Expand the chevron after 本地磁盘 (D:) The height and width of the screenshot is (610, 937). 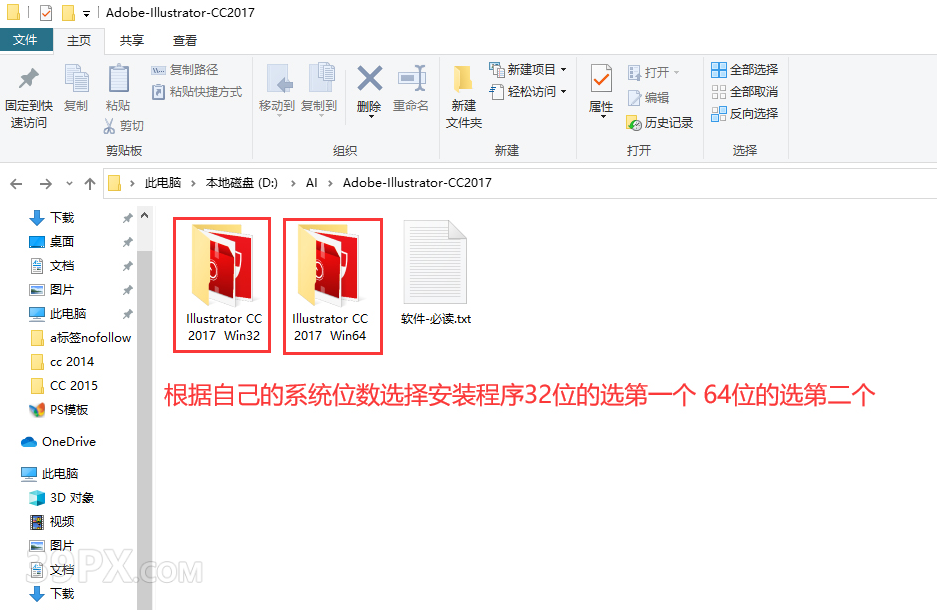(292, 183)
